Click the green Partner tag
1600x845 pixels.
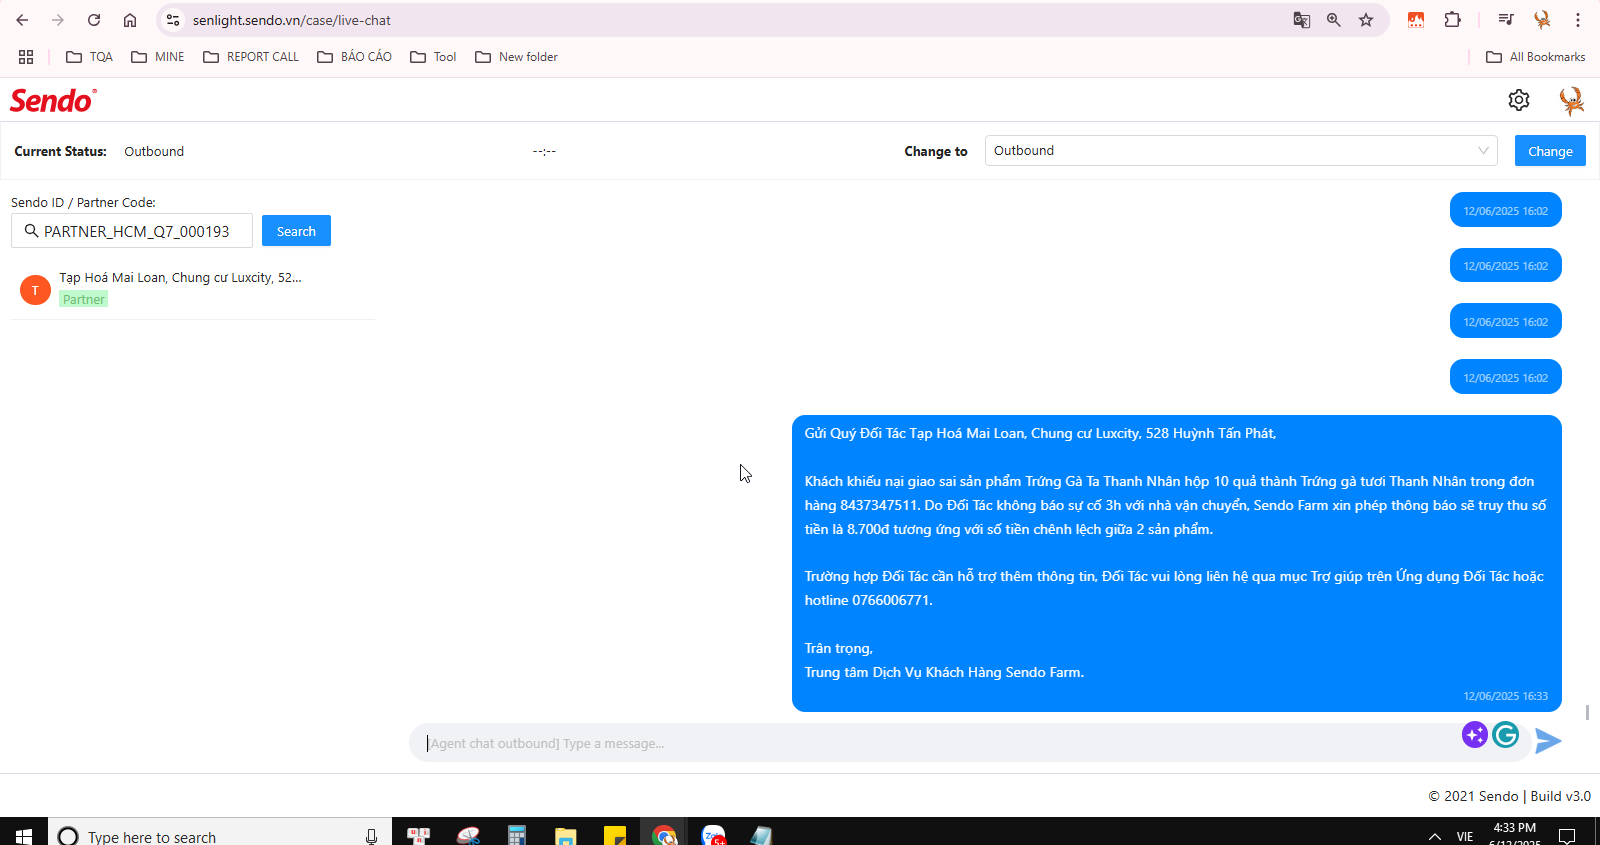pos(83,299)
